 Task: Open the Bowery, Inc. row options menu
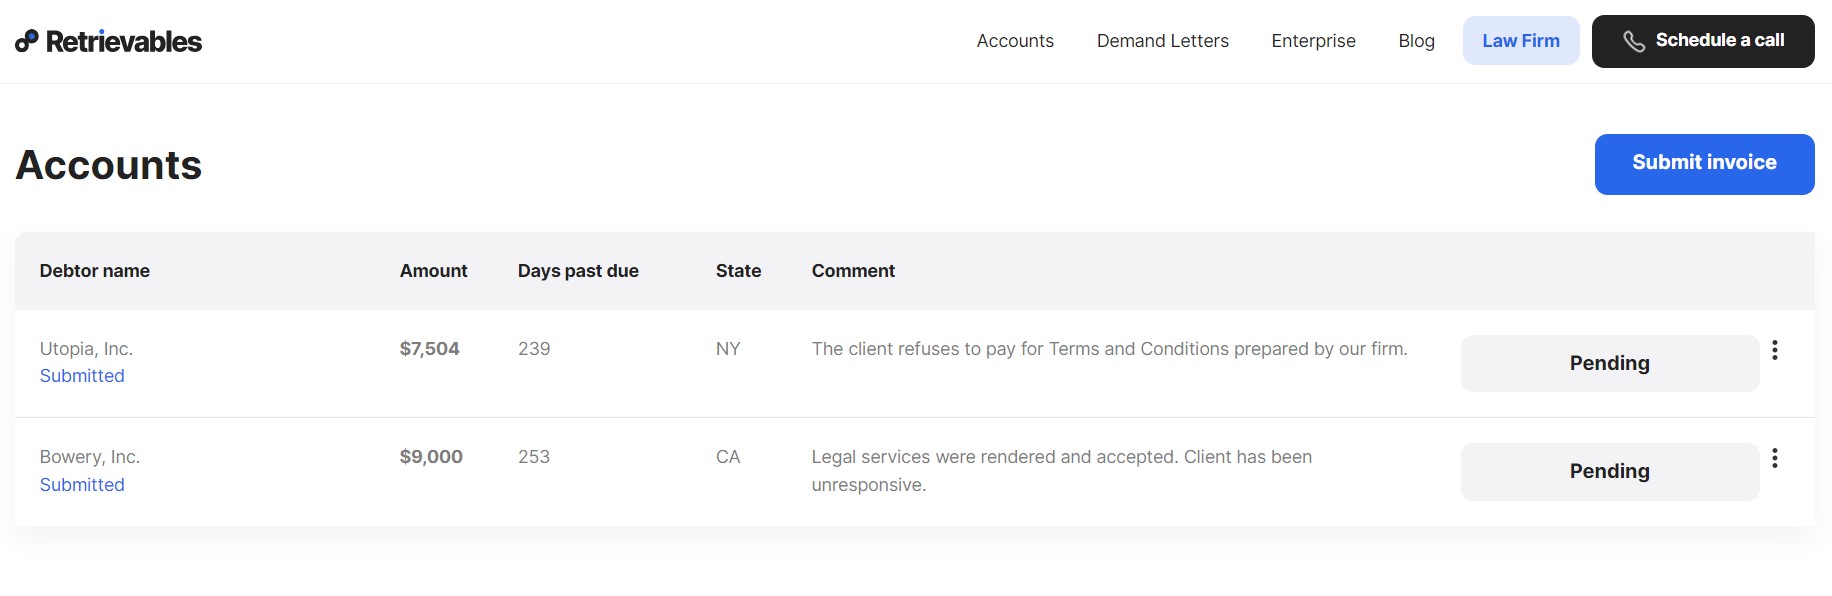(x=1774, y=458)
